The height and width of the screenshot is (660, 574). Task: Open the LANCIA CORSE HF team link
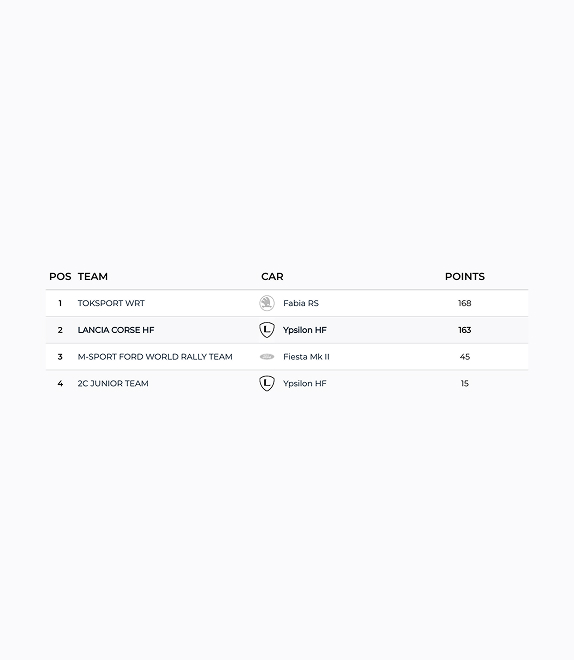click(116, 330)
